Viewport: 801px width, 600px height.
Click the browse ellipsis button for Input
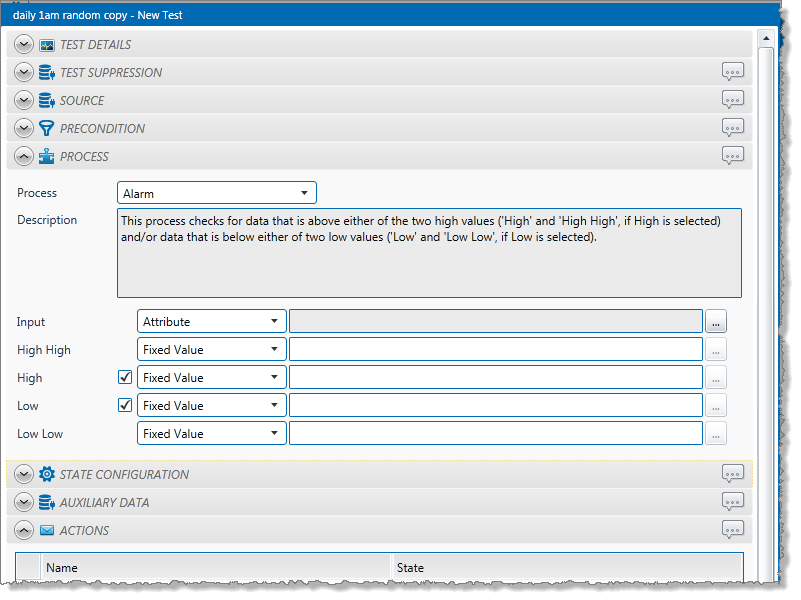coord(716,322)
